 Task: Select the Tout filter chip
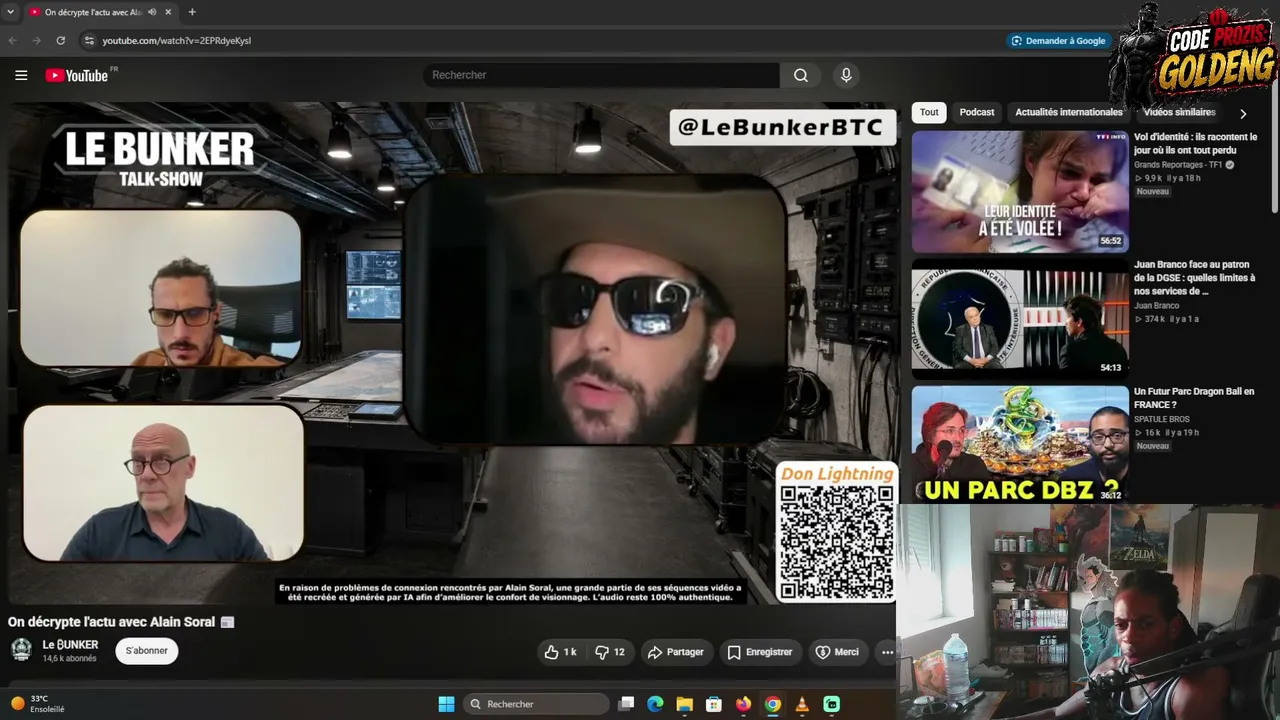(x=929, y=112)
